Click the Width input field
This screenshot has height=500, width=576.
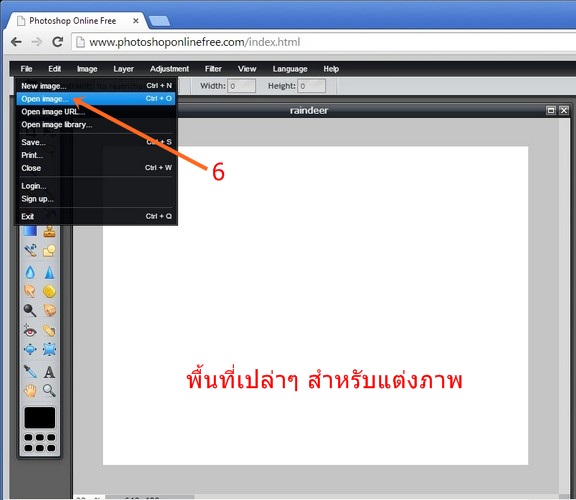241,86
